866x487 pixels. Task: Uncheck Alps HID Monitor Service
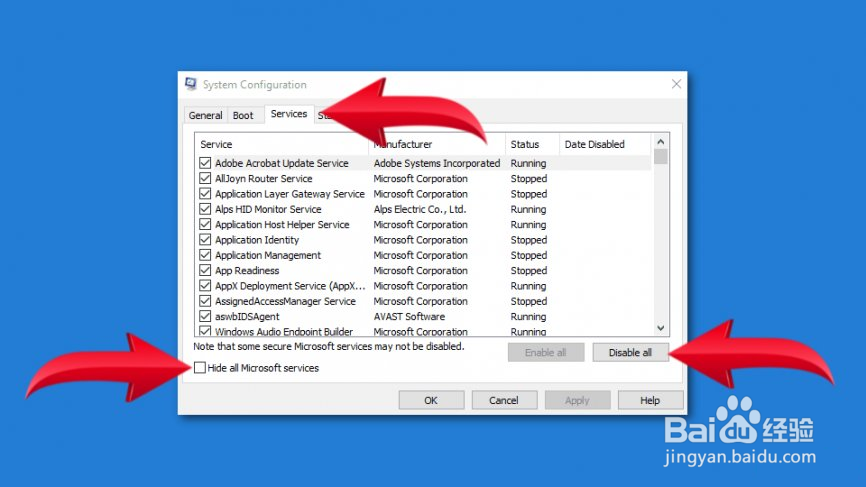(205, 209)
